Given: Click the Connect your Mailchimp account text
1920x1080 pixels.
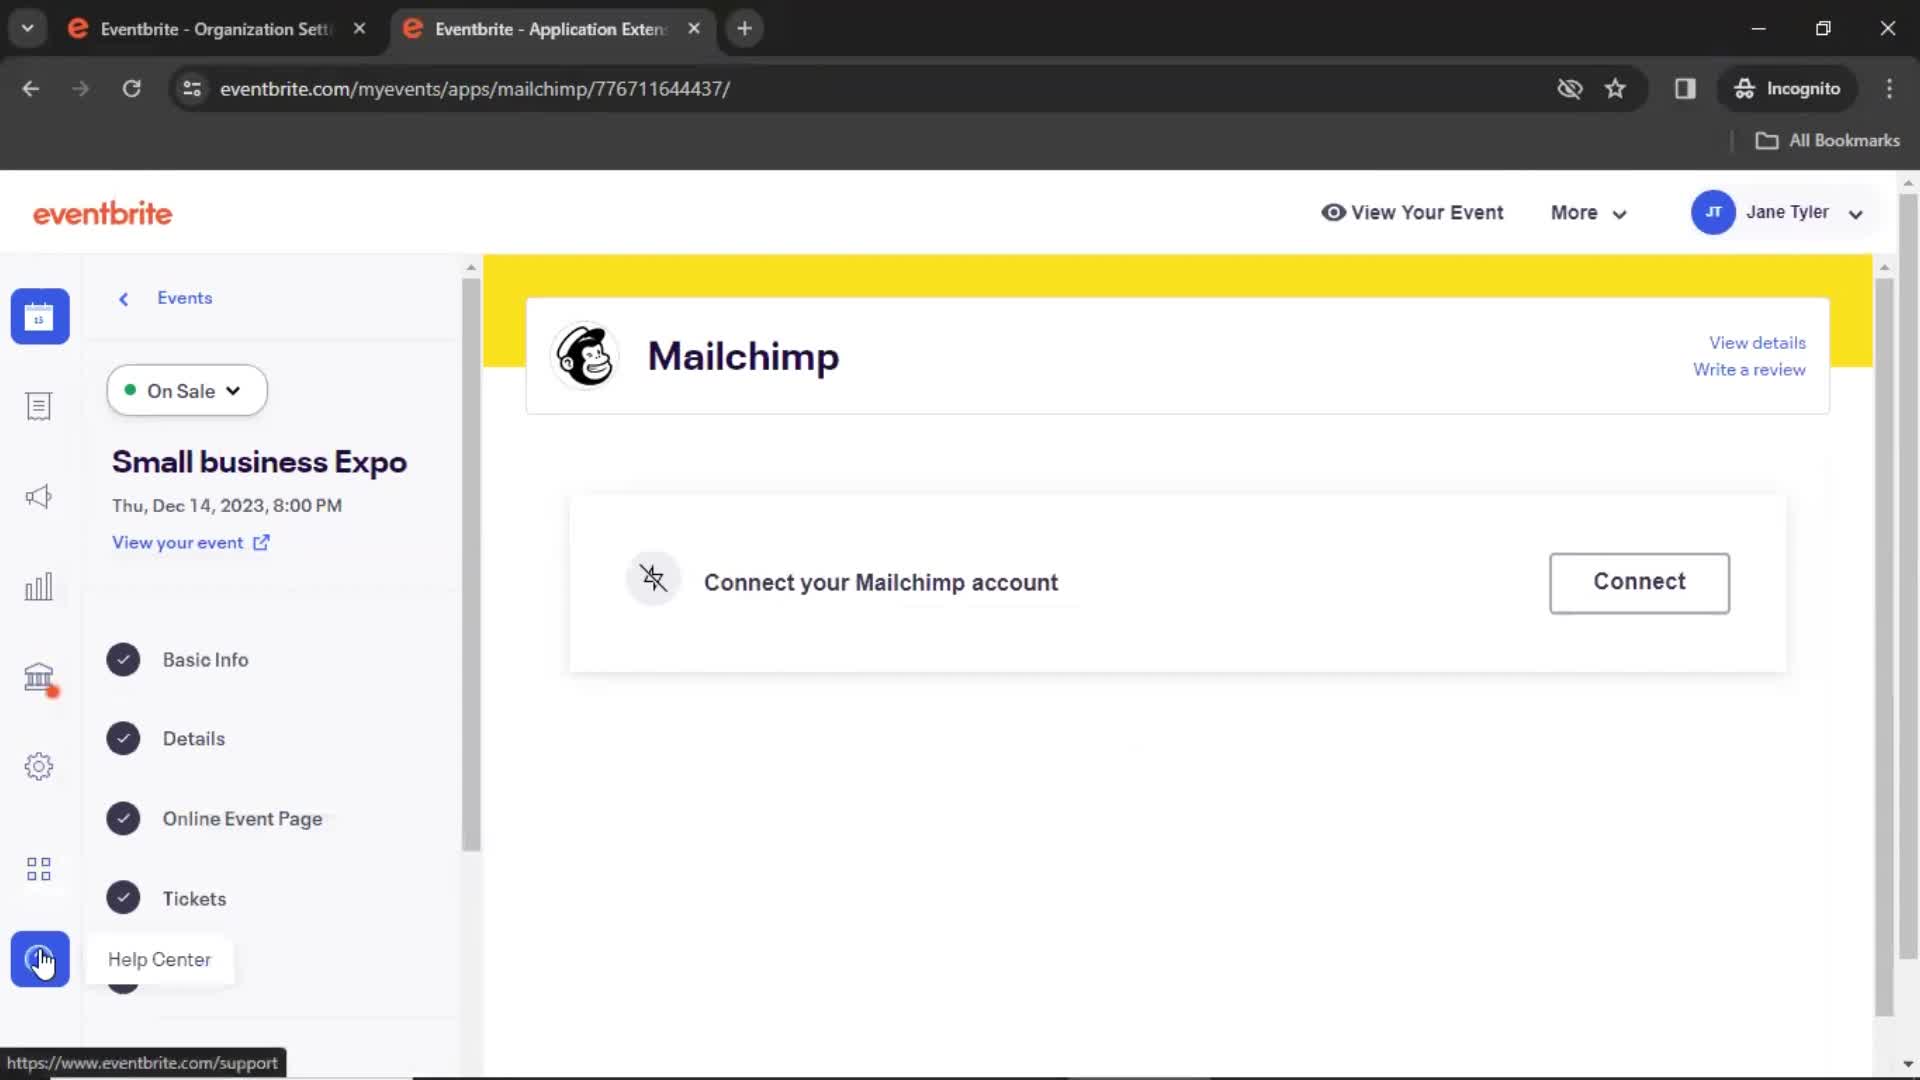Looking at the screenshot, I should [x=881, y=583].
